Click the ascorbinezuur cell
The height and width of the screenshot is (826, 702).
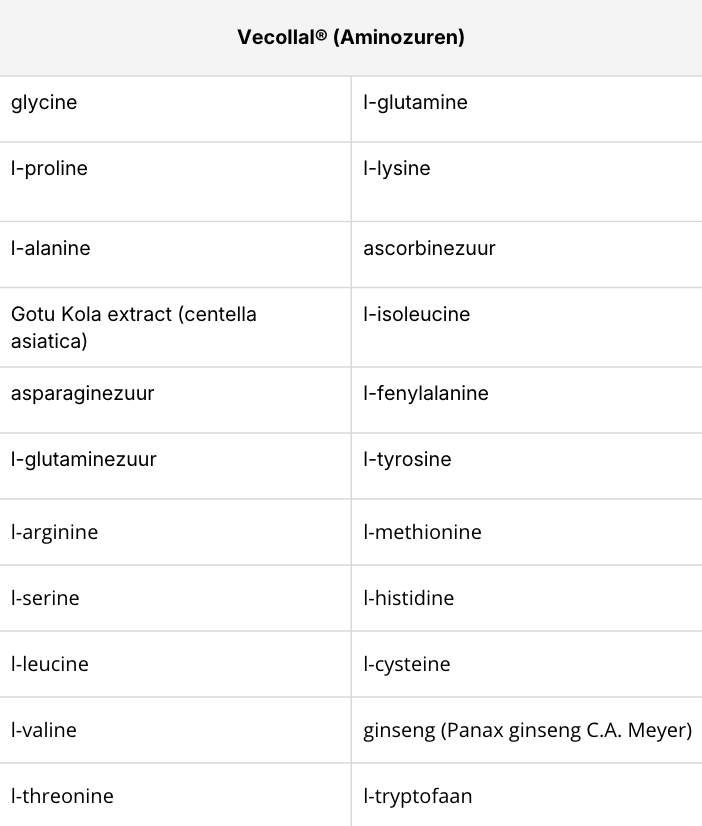click(429, 248)
